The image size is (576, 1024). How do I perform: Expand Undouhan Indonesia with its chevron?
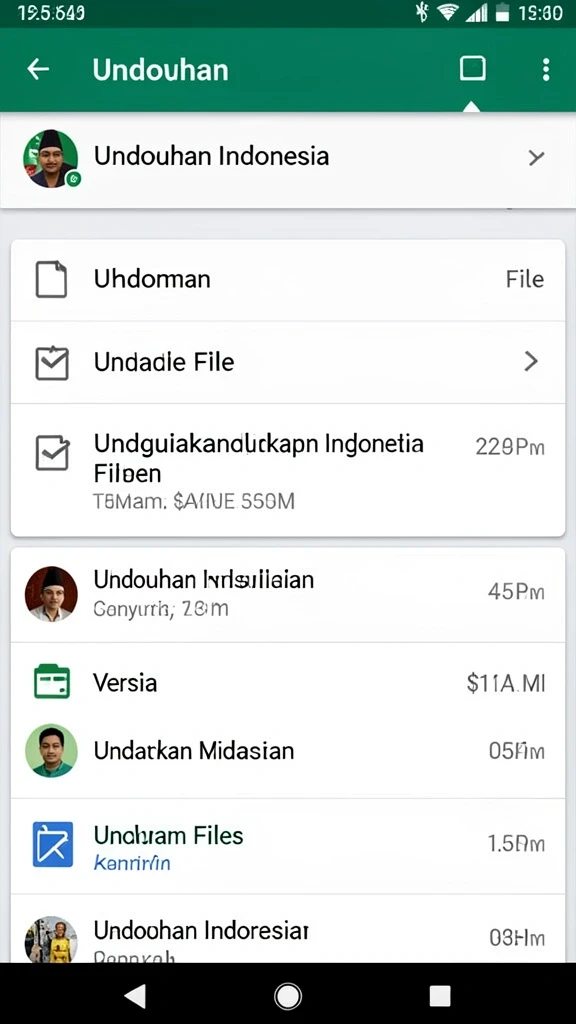pyautogui.click(x=536, y=157)
